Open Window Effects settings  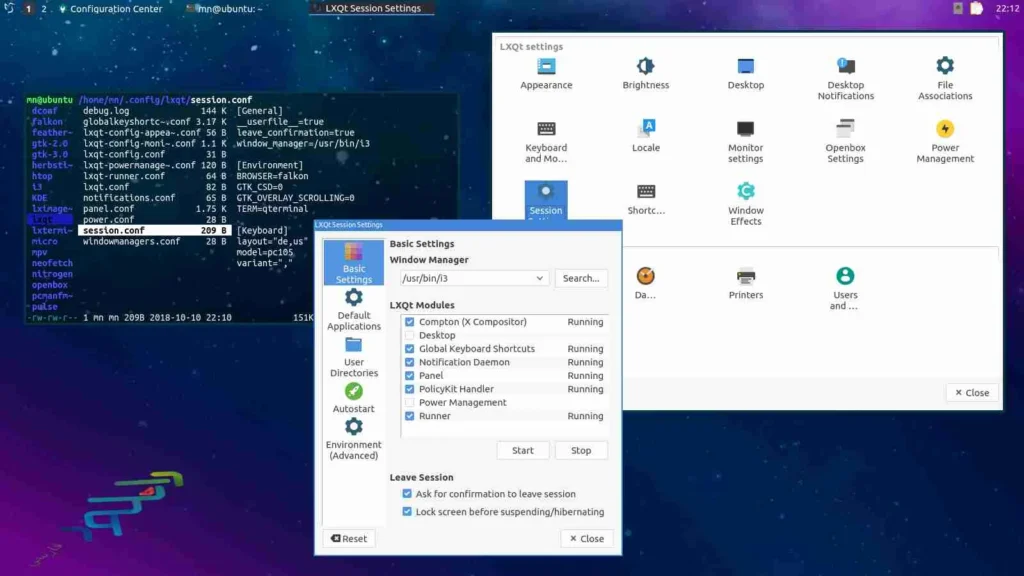pyautogui.click(x=745, y=204)
